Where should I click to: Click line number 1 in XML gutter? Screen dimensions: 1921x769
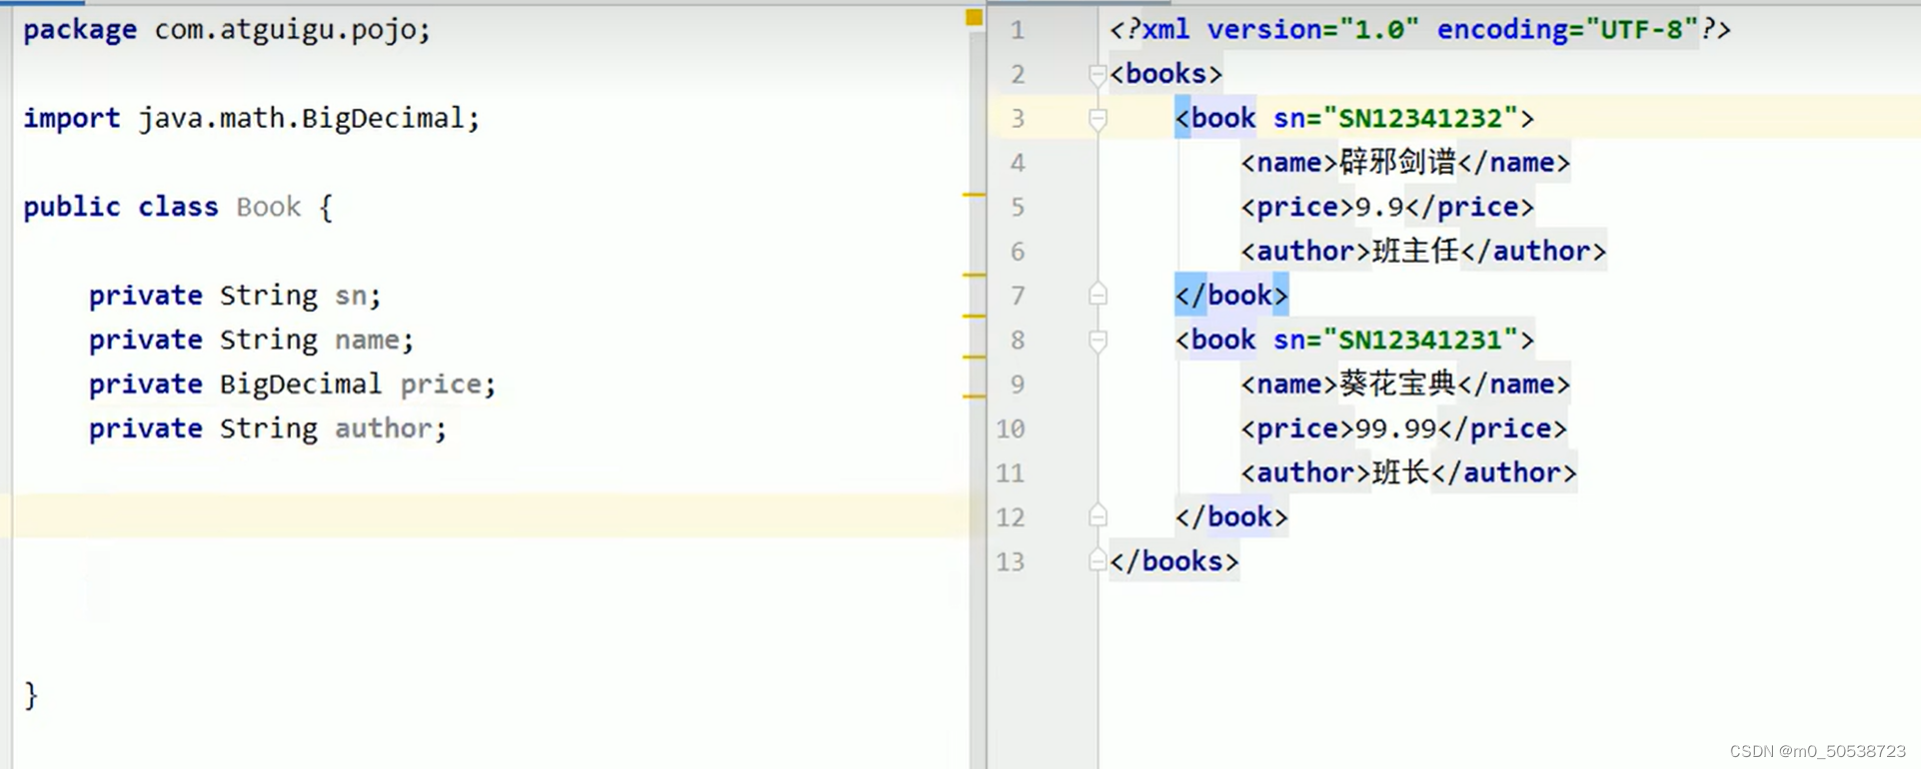click(x=1017, y=30)
